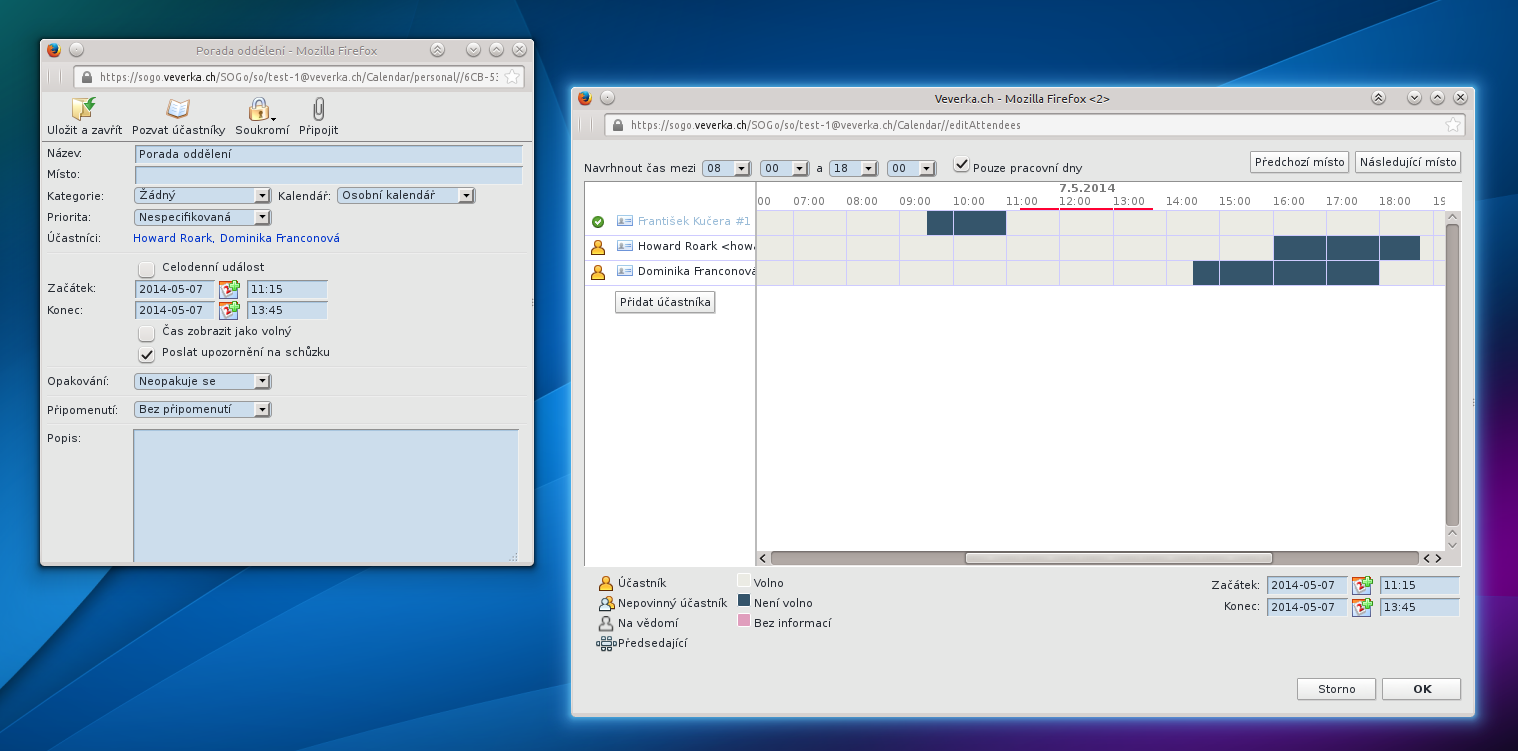Click the Soukromí padlock icon

click(x=259, y=109)
